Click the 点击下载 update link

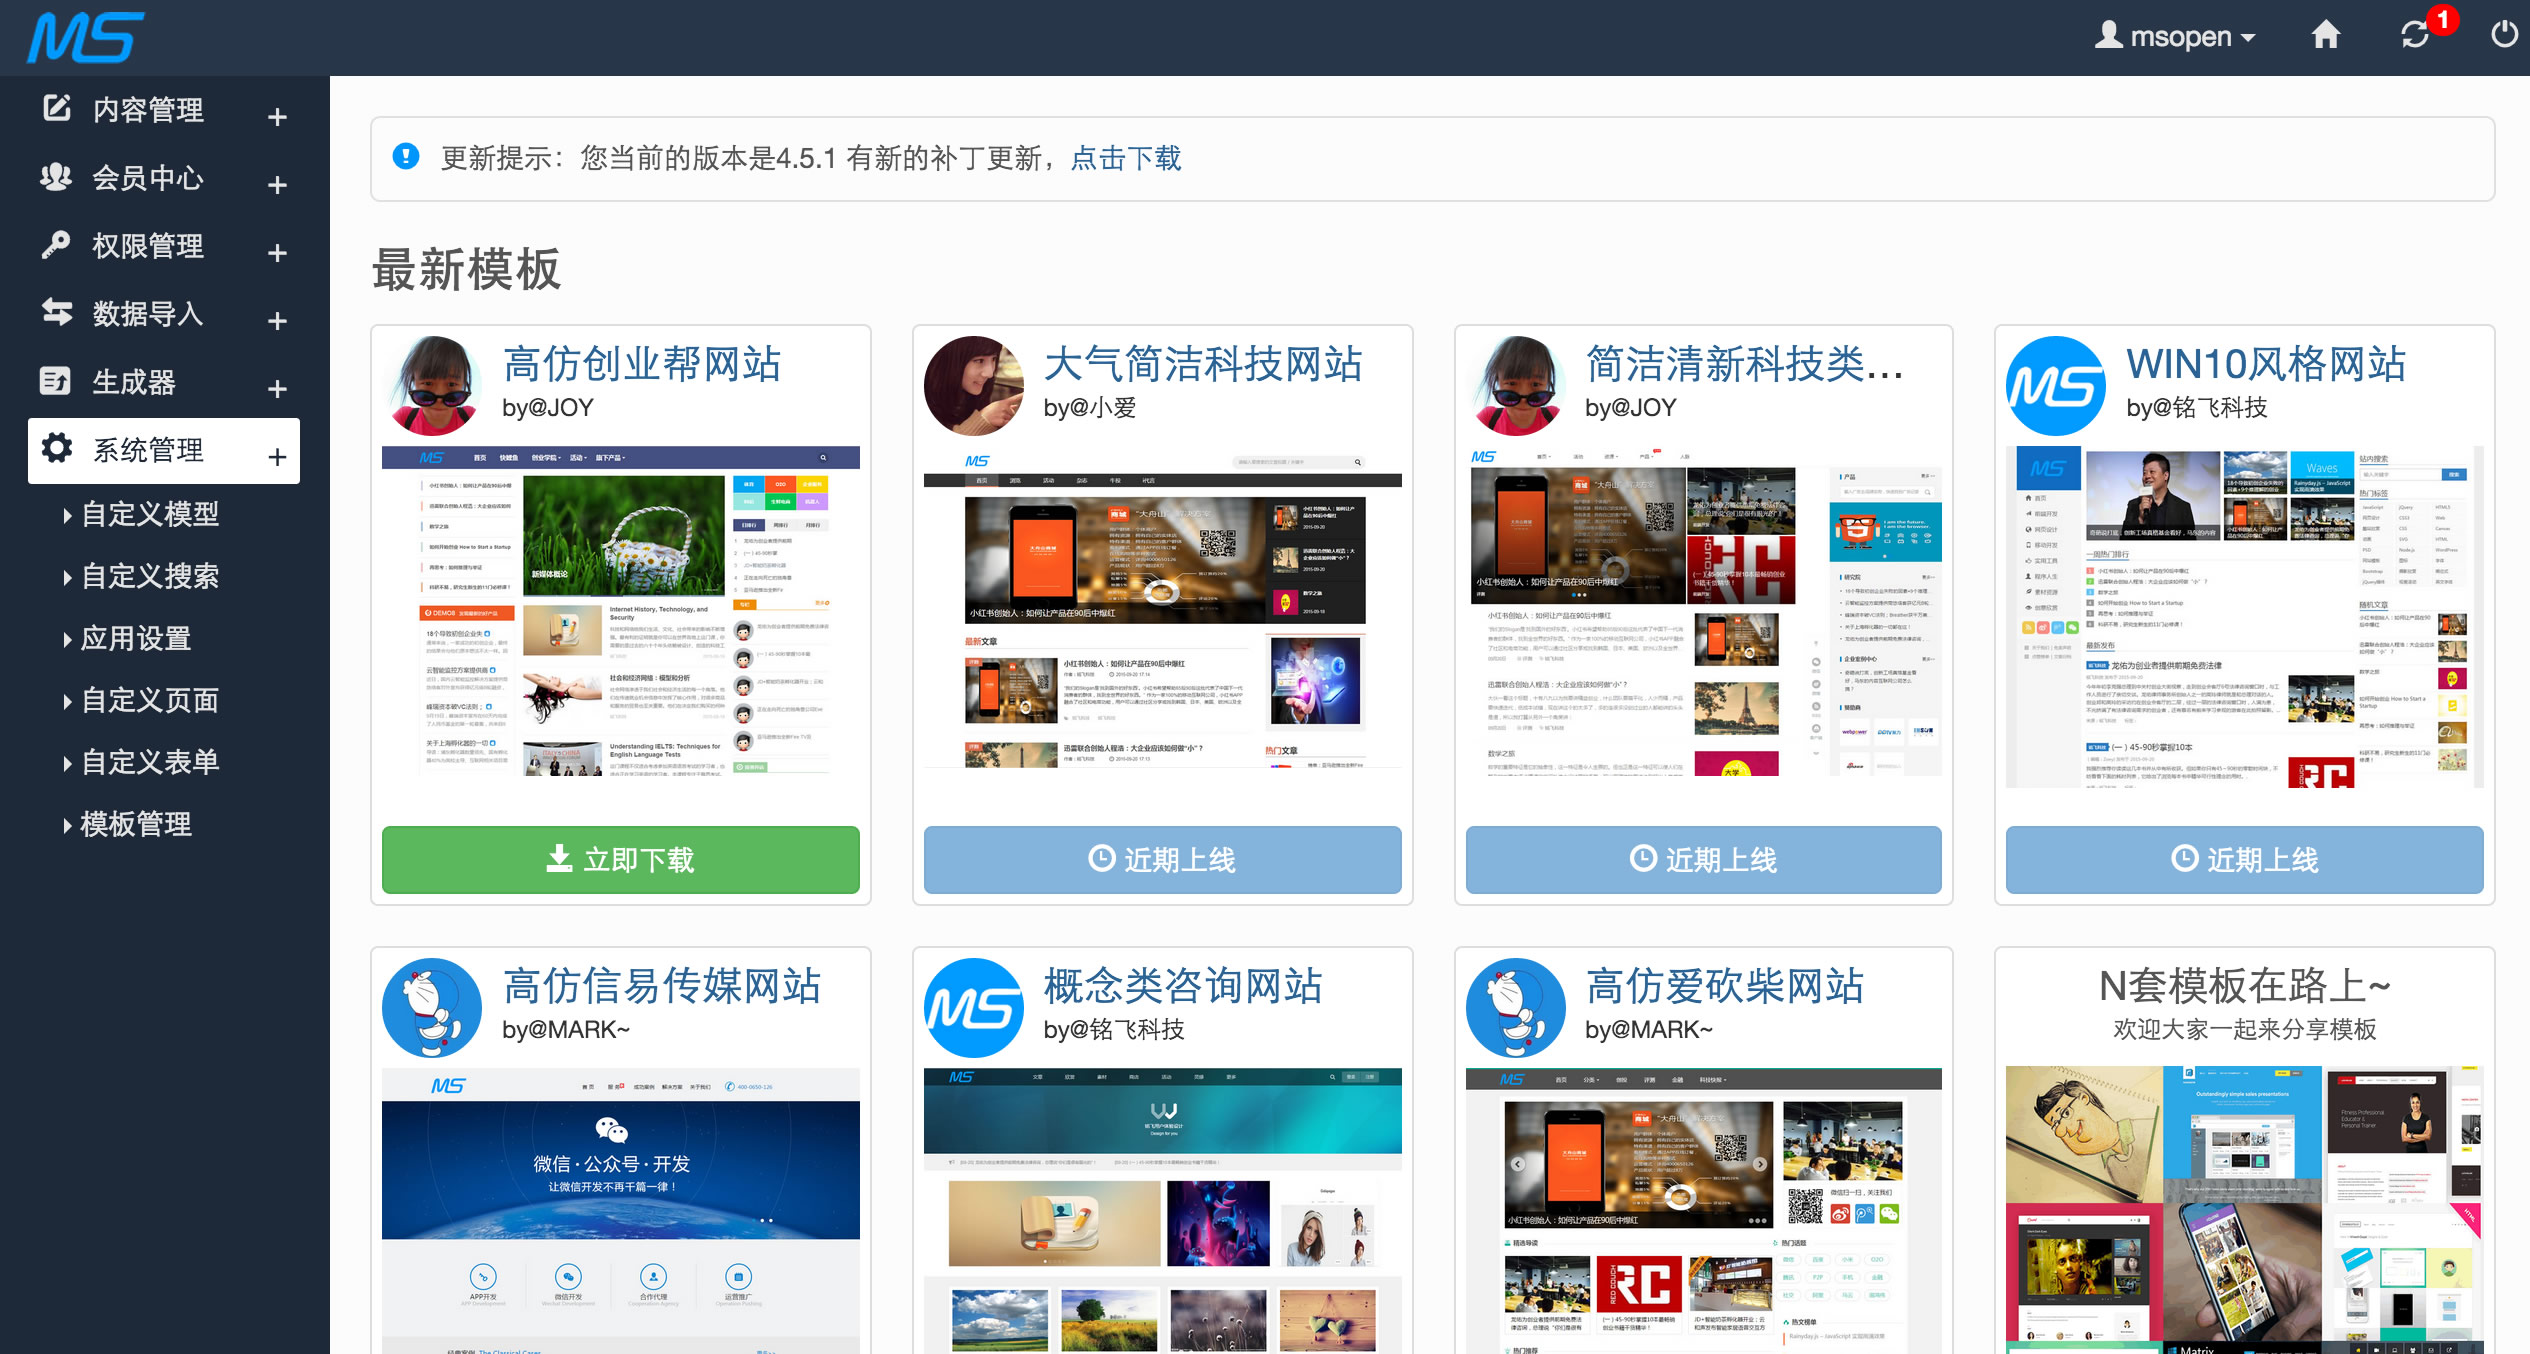click(x=1125, y=158)
